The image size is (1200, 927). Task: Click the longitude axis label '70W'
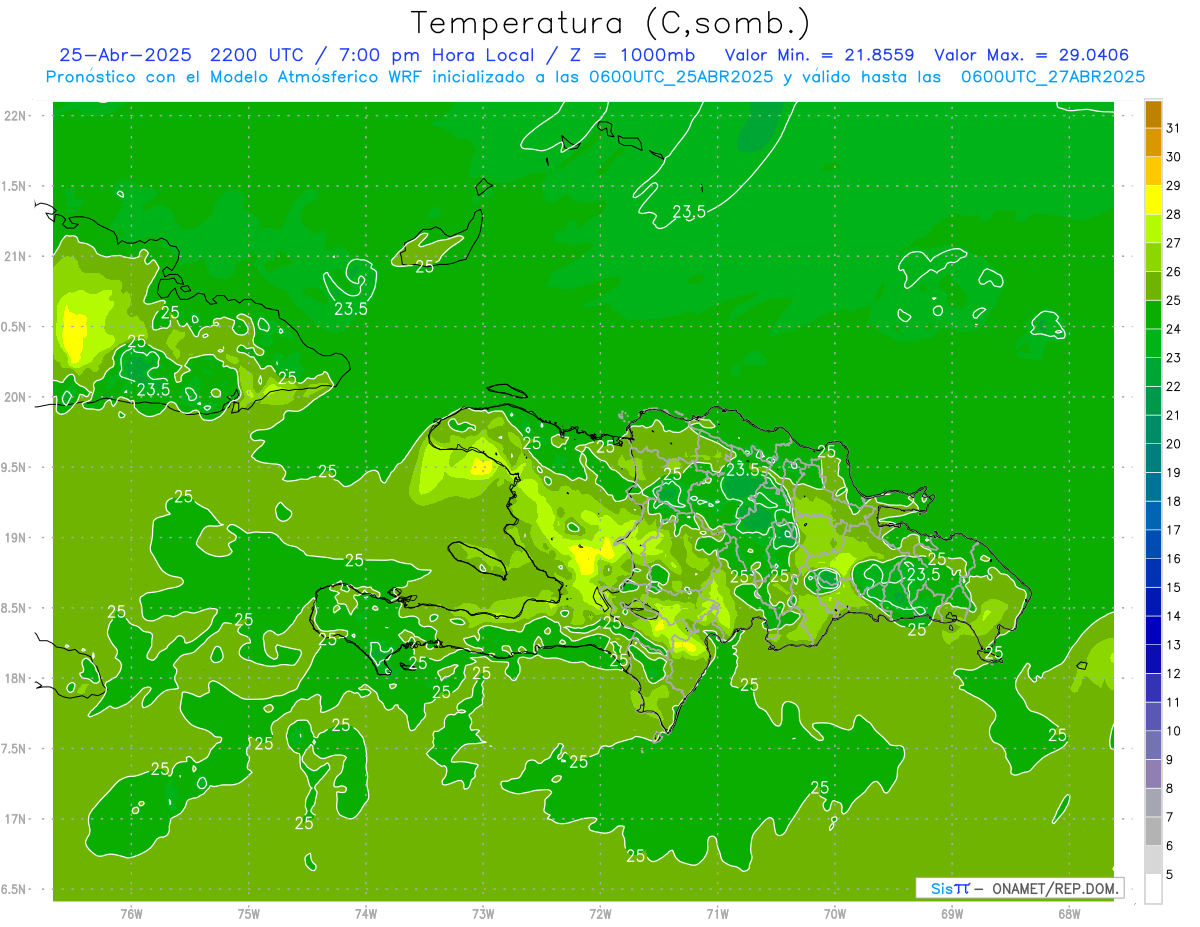click(835, 914)
